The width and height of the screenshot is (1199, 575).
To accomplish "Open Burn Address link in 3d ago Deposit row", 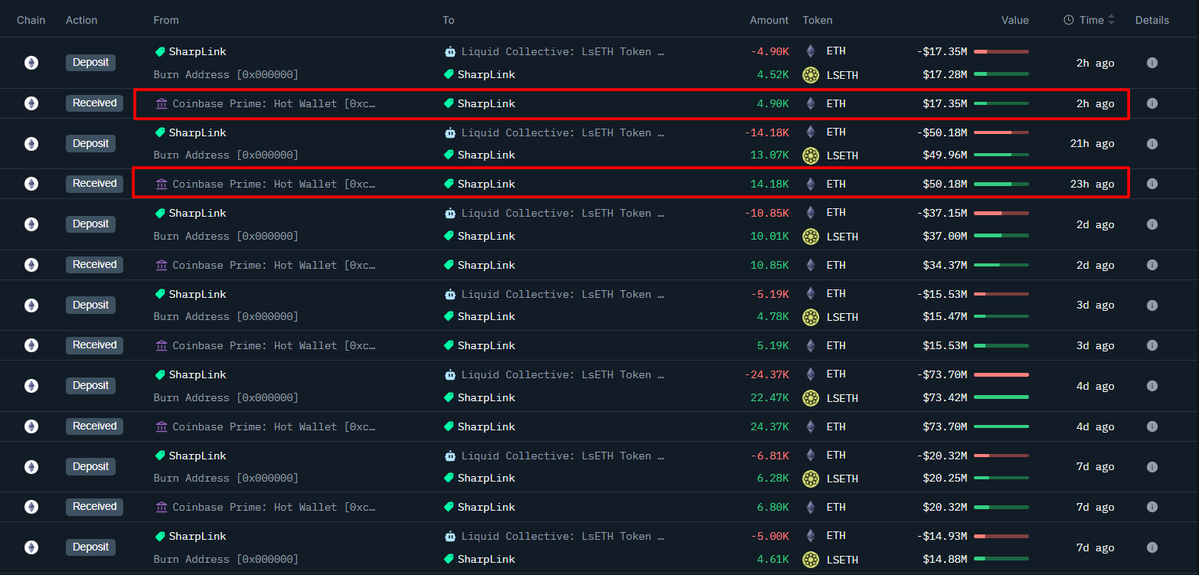I will point(226,317).
